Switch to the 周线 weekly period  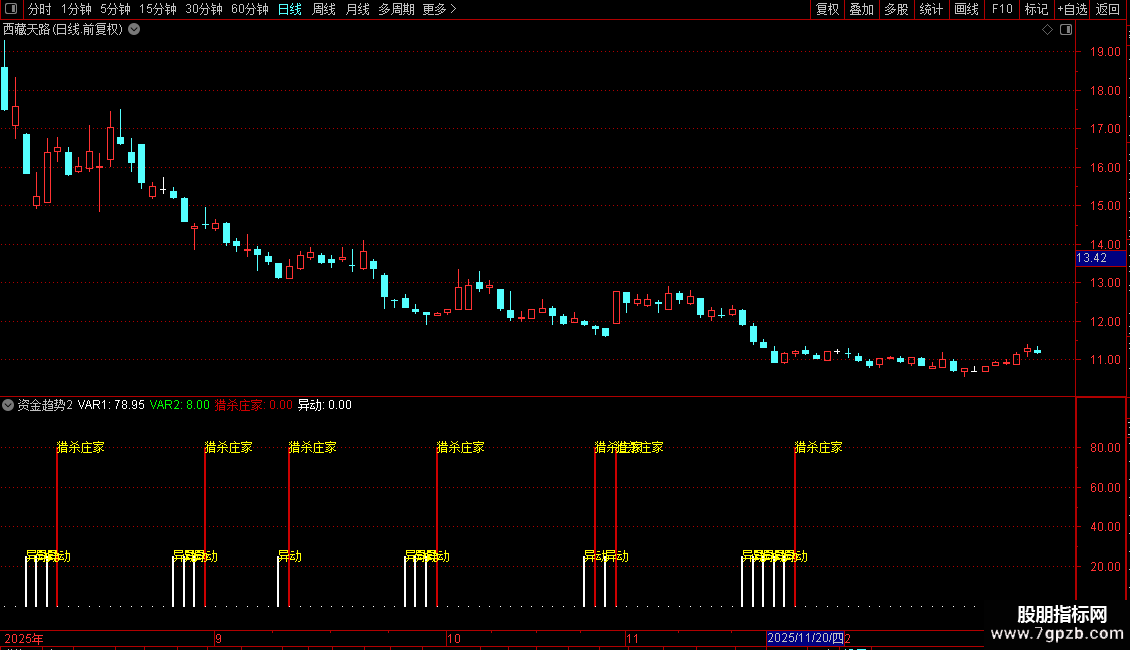click(324, 9)
